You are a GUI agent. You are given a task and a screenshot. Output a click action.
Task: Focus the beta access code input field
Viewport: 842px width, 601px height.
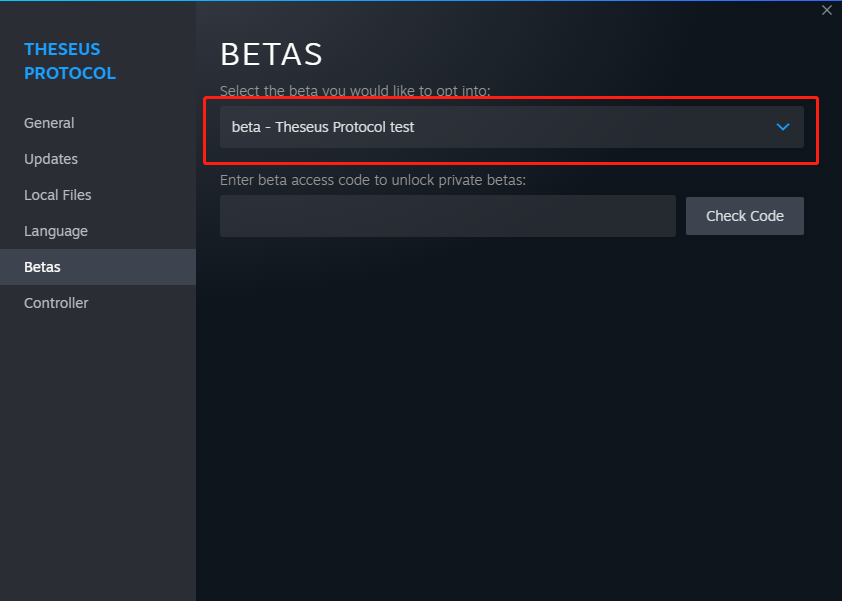coord(447,216)
